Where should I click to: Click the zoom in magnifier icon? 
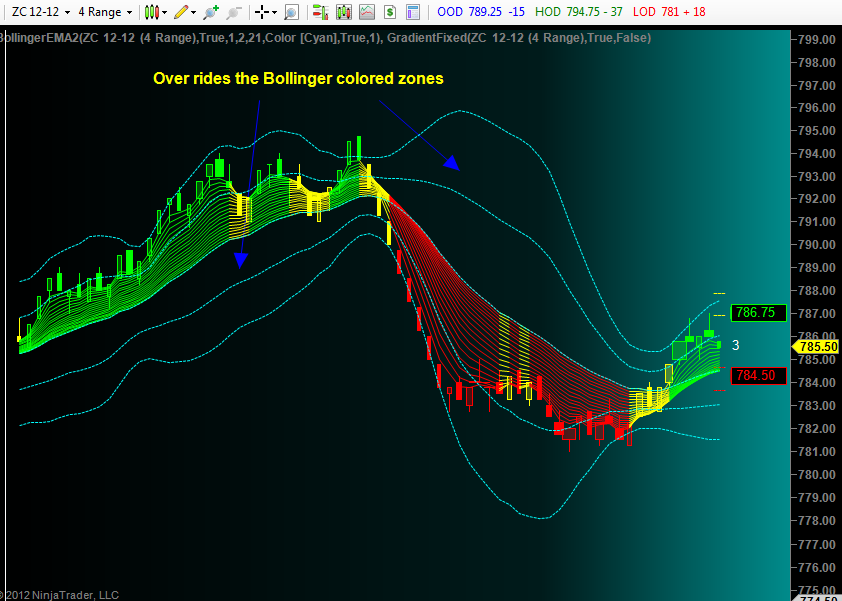pyautogui.click(x=211, y=12)
